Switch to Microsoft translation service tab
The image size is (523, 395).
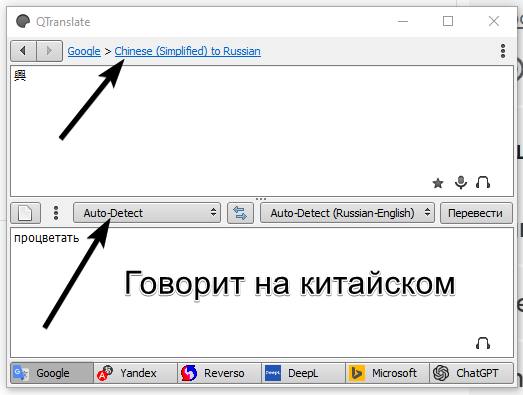pyautogui.click(x=387, y=373)
